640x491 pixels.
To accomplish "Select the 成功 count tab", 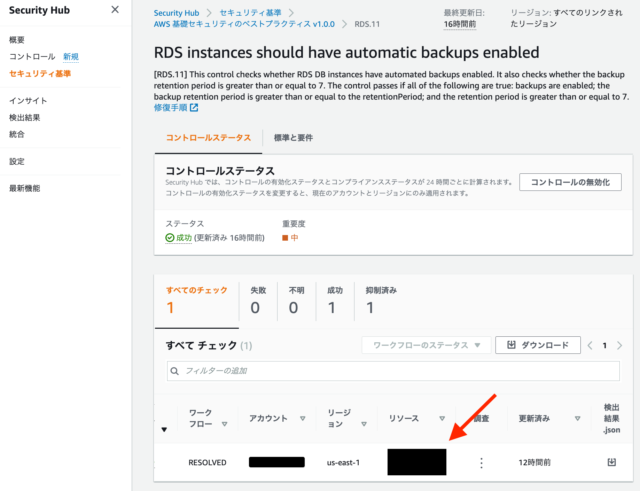I will tap(335, 301).
